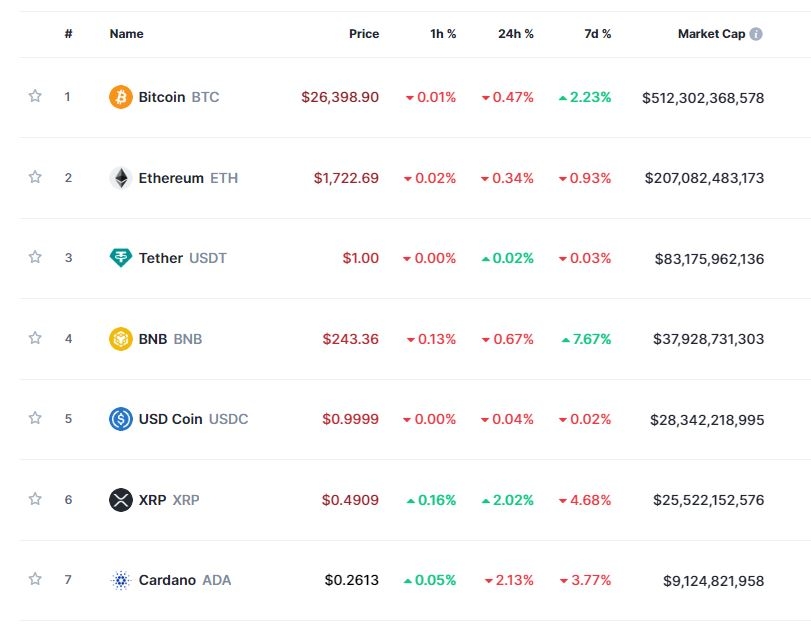Favorite Cardano using its star
Image resolution: width=811 pixels, height=627 pixels.
pos(35,580)
